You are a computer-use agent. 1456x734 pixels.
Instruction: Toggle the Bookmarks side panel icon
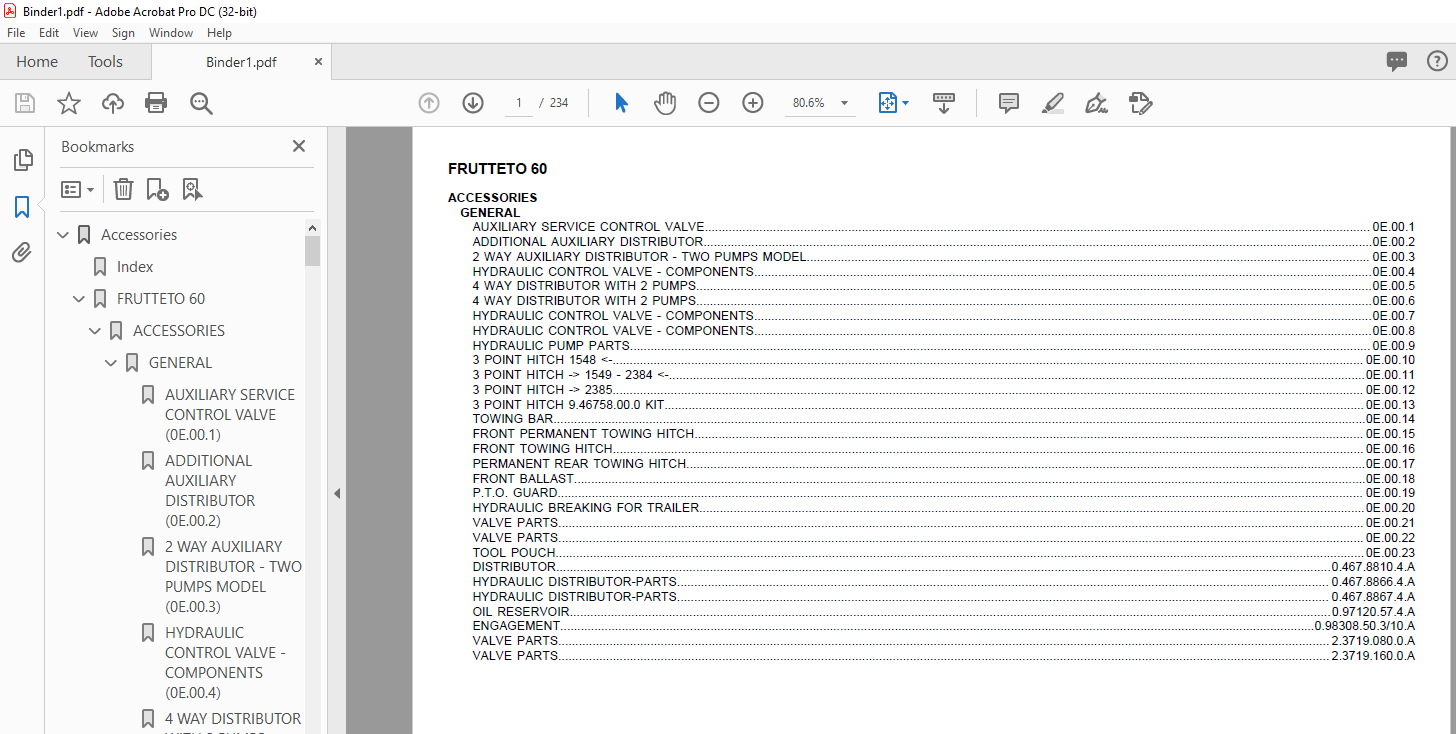point(22,207)
